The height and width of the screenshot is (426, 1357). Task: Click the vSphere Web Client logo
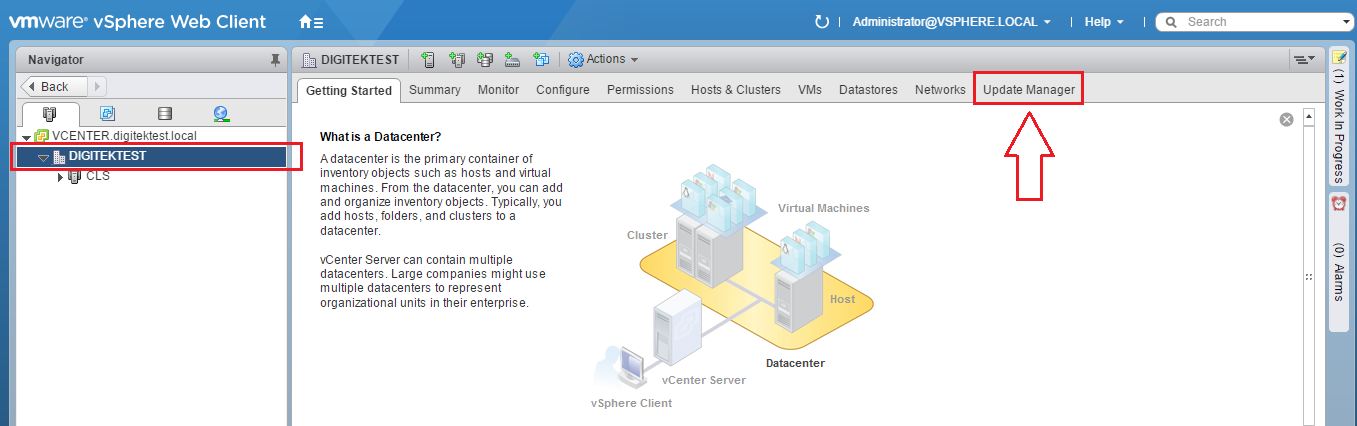pos(137,21)
